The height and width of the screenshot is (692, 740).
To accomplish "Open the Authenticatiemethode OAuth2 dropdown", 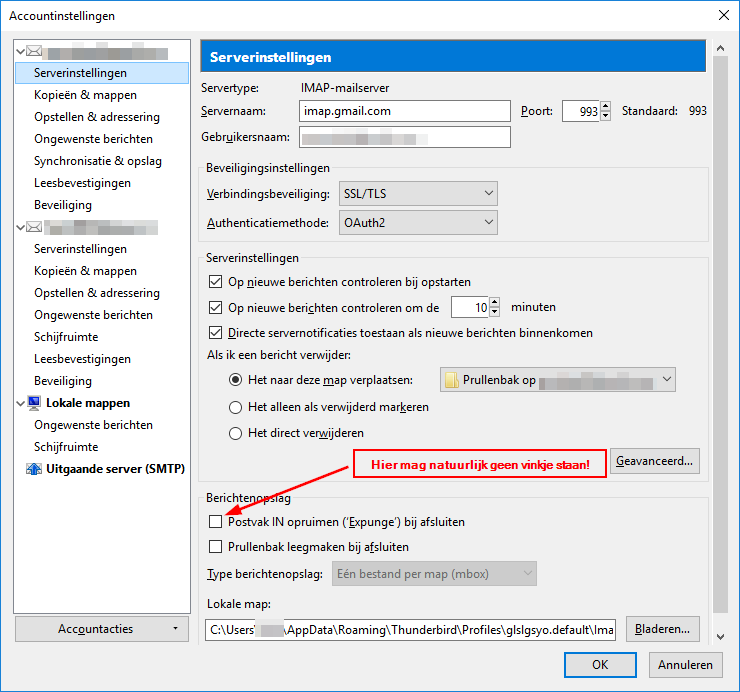I will pos(418,222).
